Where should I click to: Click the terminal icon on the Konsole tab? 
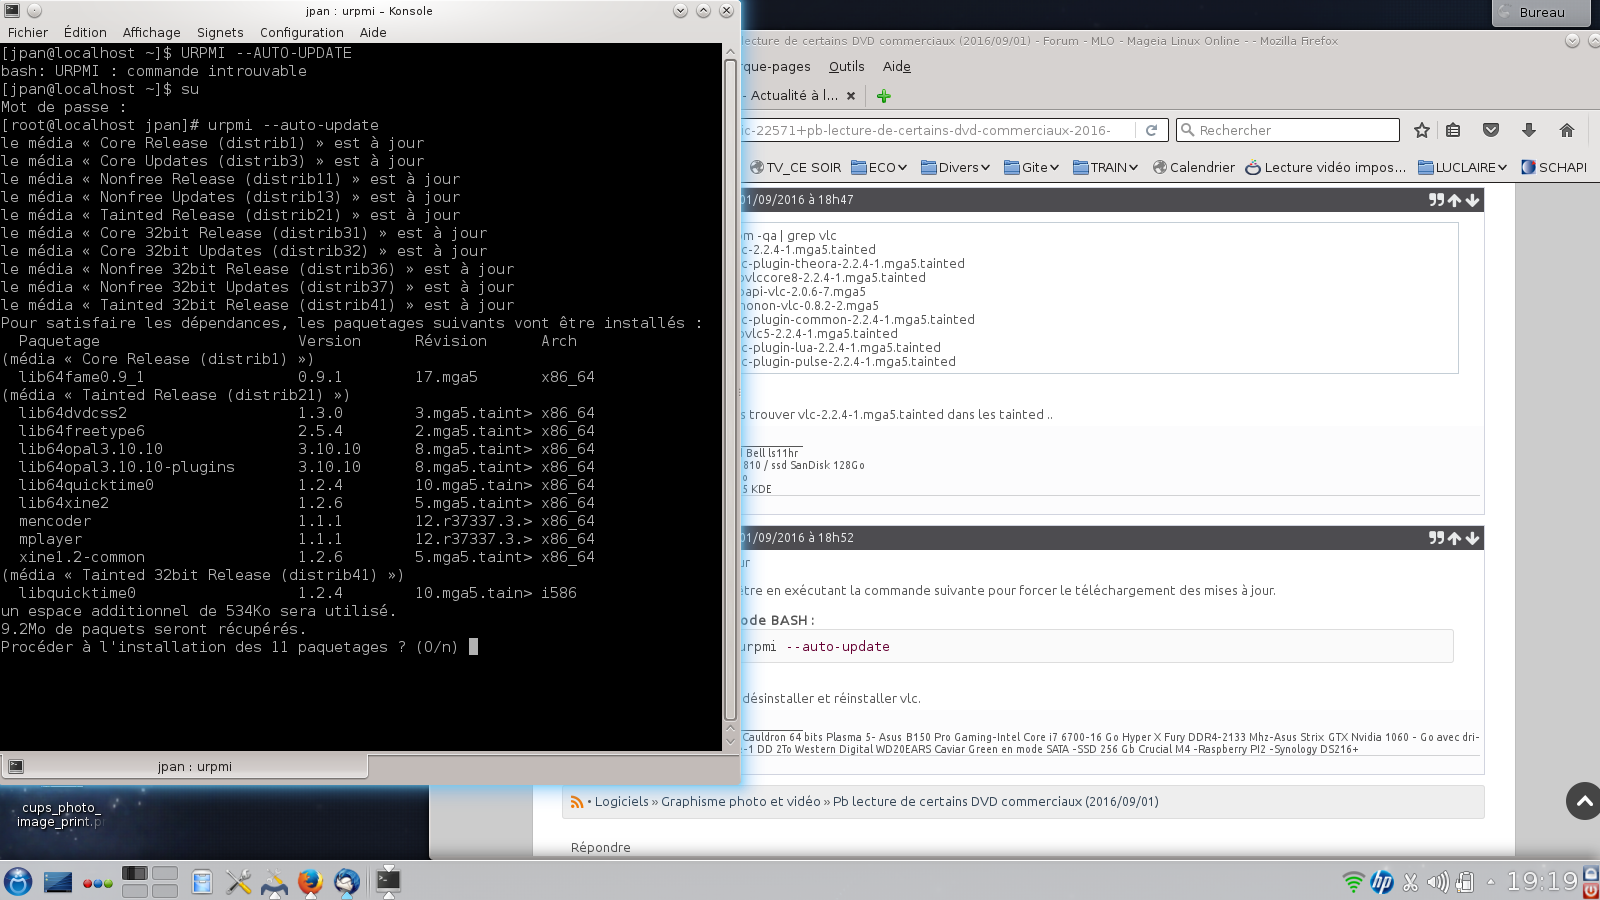click(16, 766)
